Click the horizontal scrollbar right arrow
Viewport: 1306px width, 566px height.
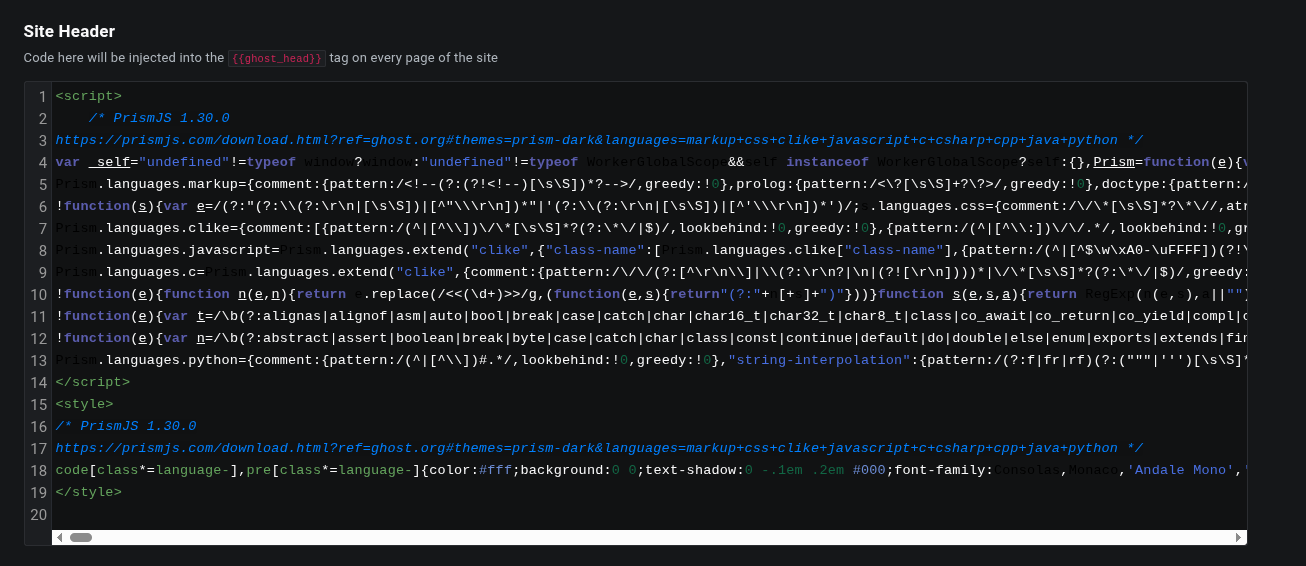(x=1239, y=537)
